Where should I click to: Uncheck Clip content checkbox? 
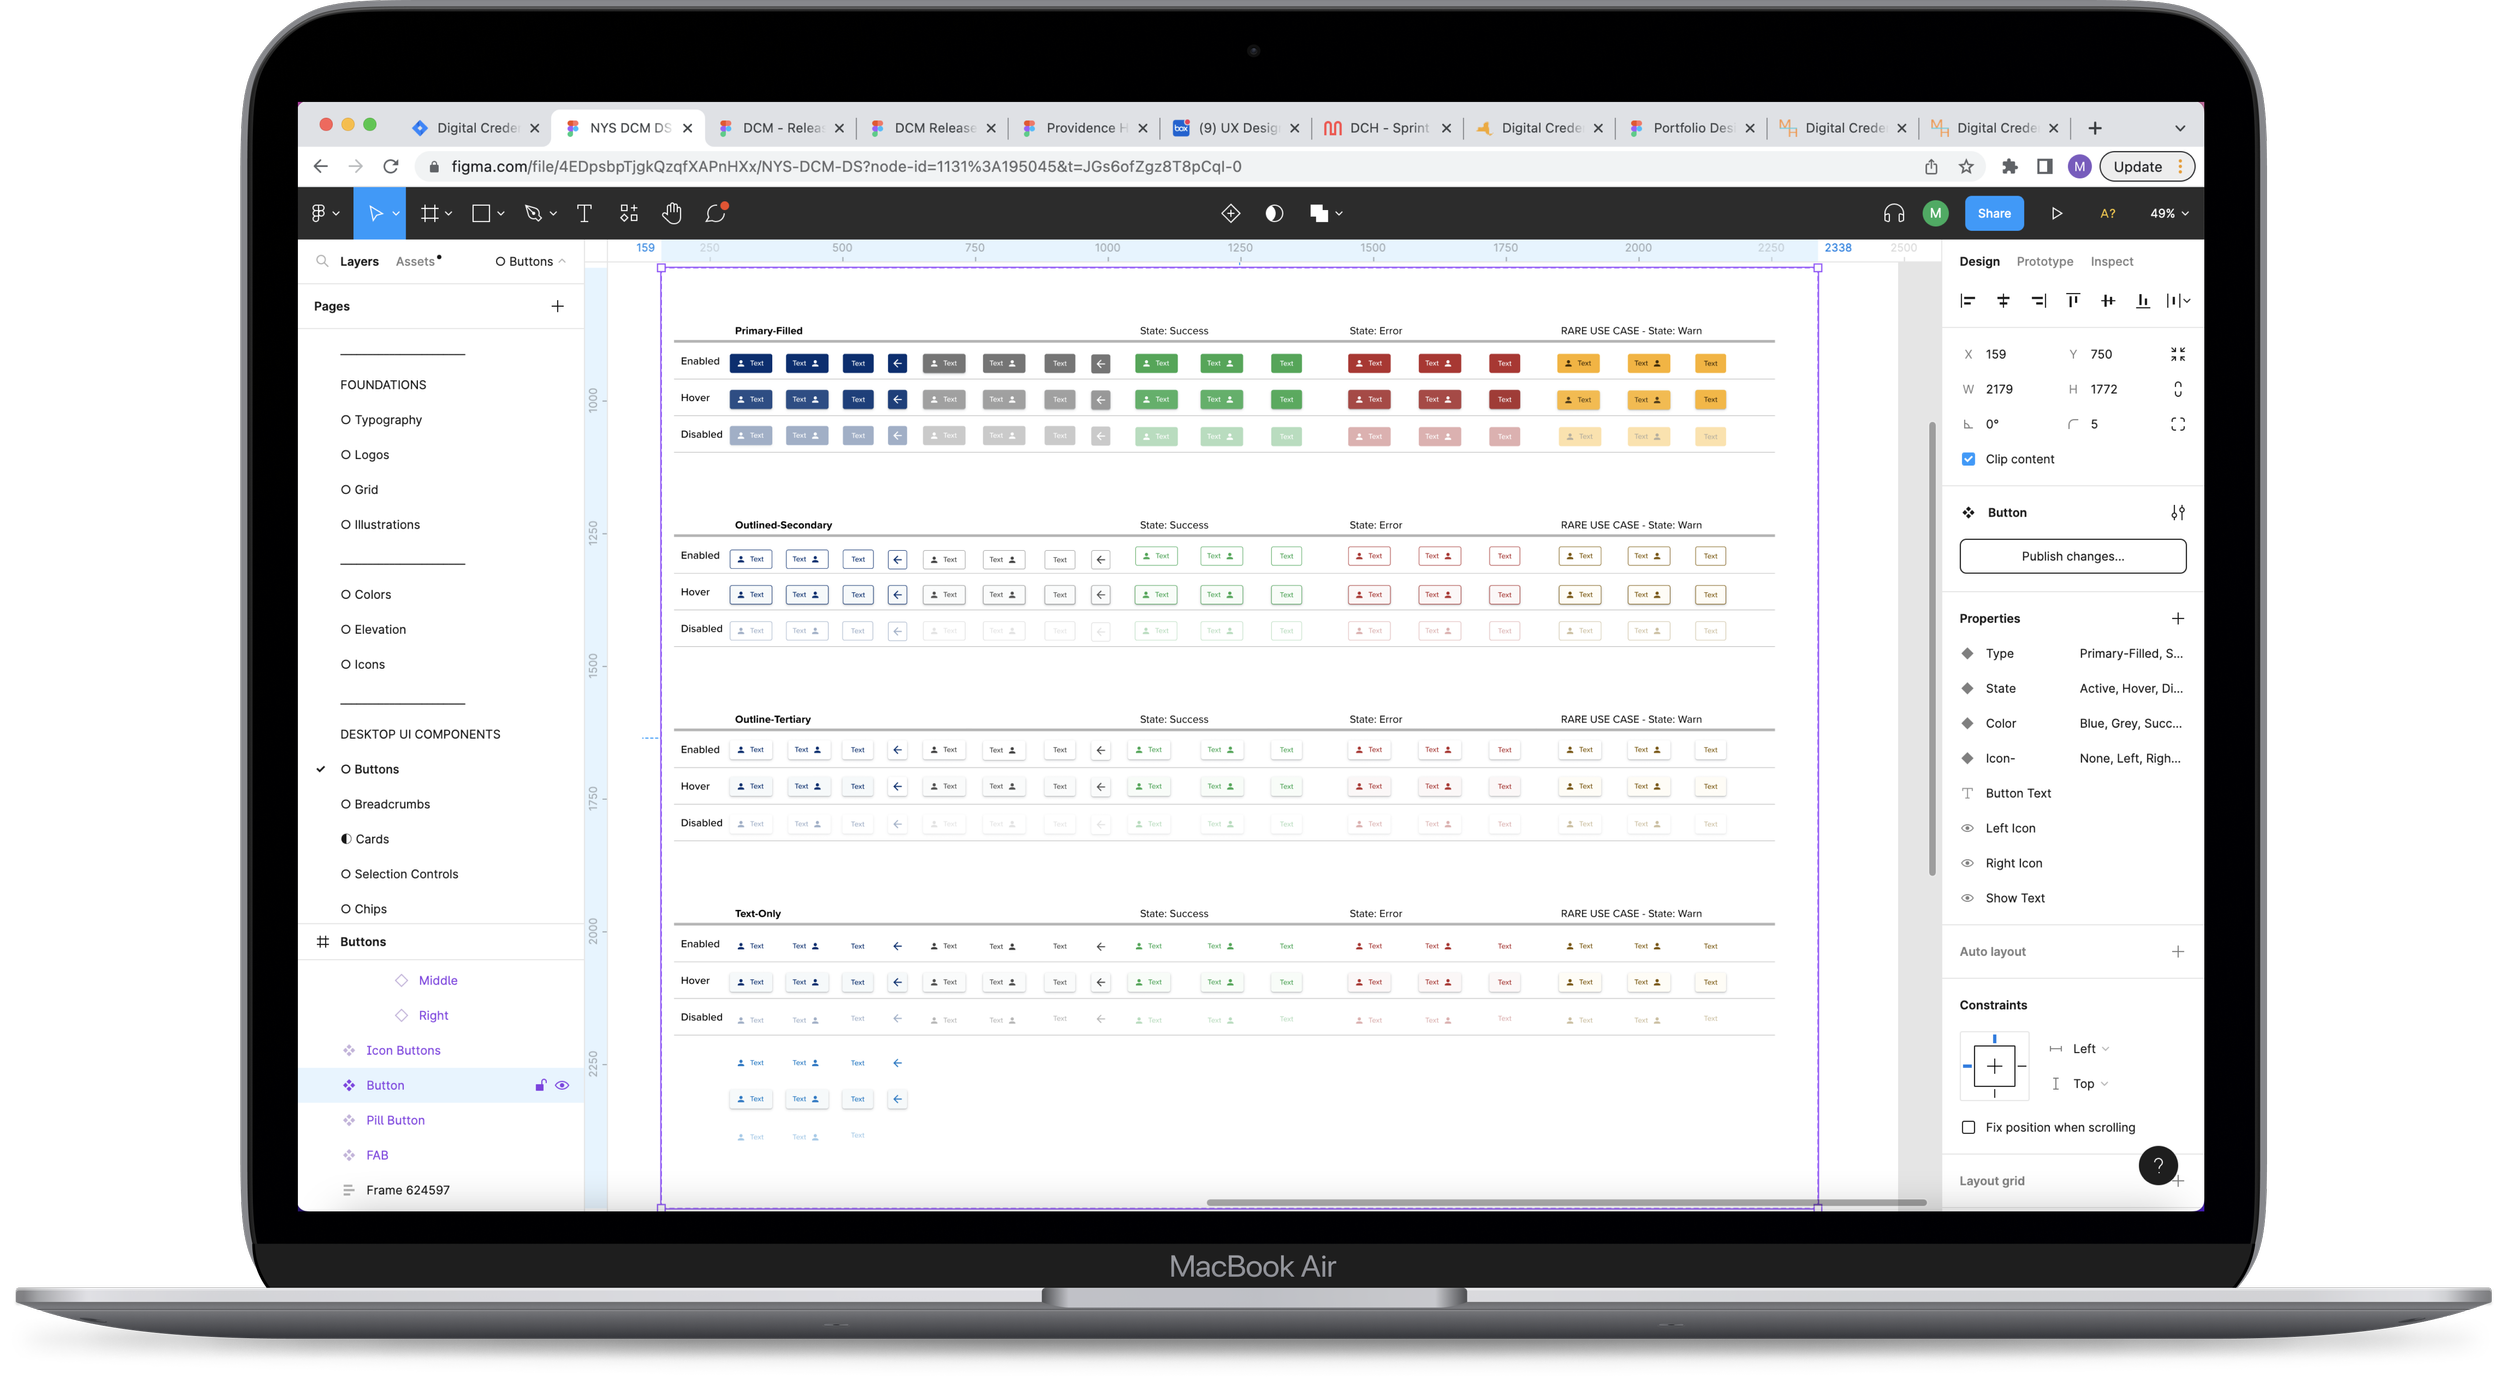click(1968, 459)
